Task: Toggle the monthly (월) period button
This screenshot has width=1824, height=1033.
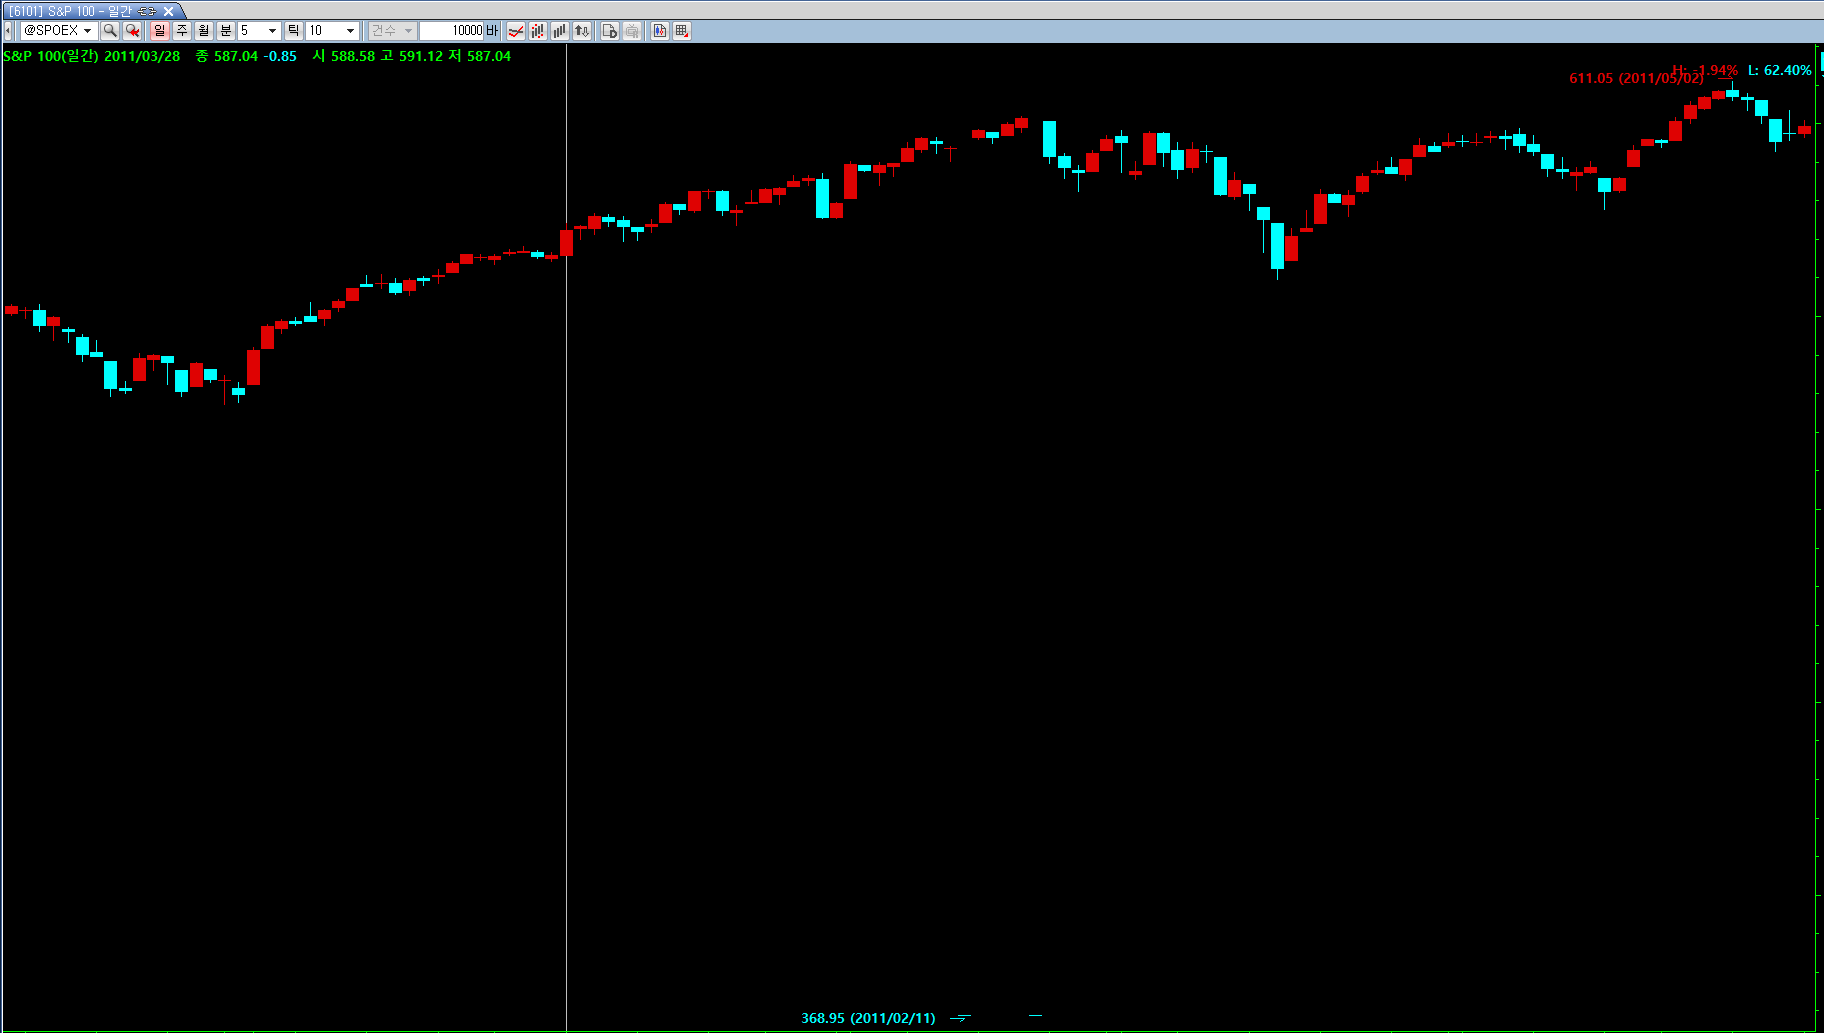Action: [204, 31]
